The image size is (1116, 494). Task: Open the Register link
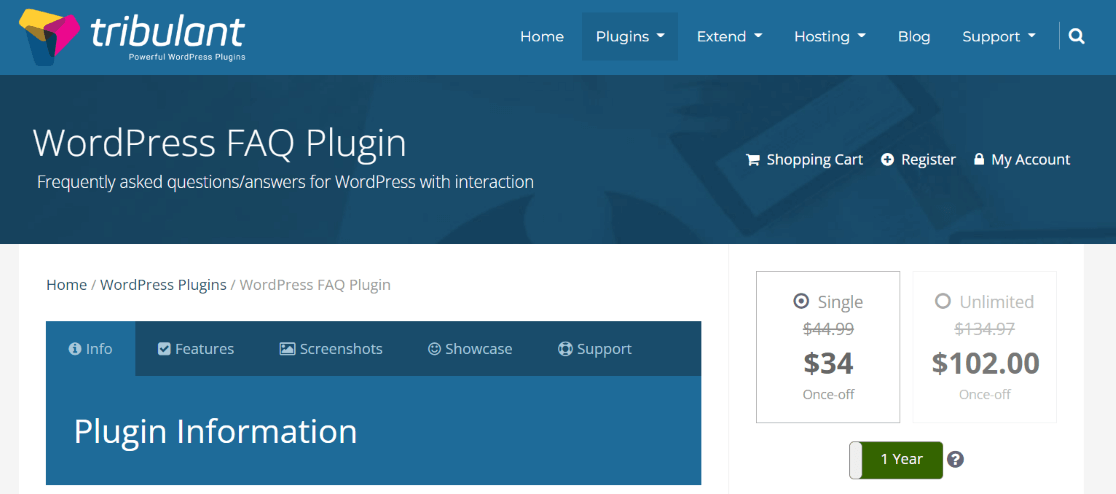[x=918, y=160]
